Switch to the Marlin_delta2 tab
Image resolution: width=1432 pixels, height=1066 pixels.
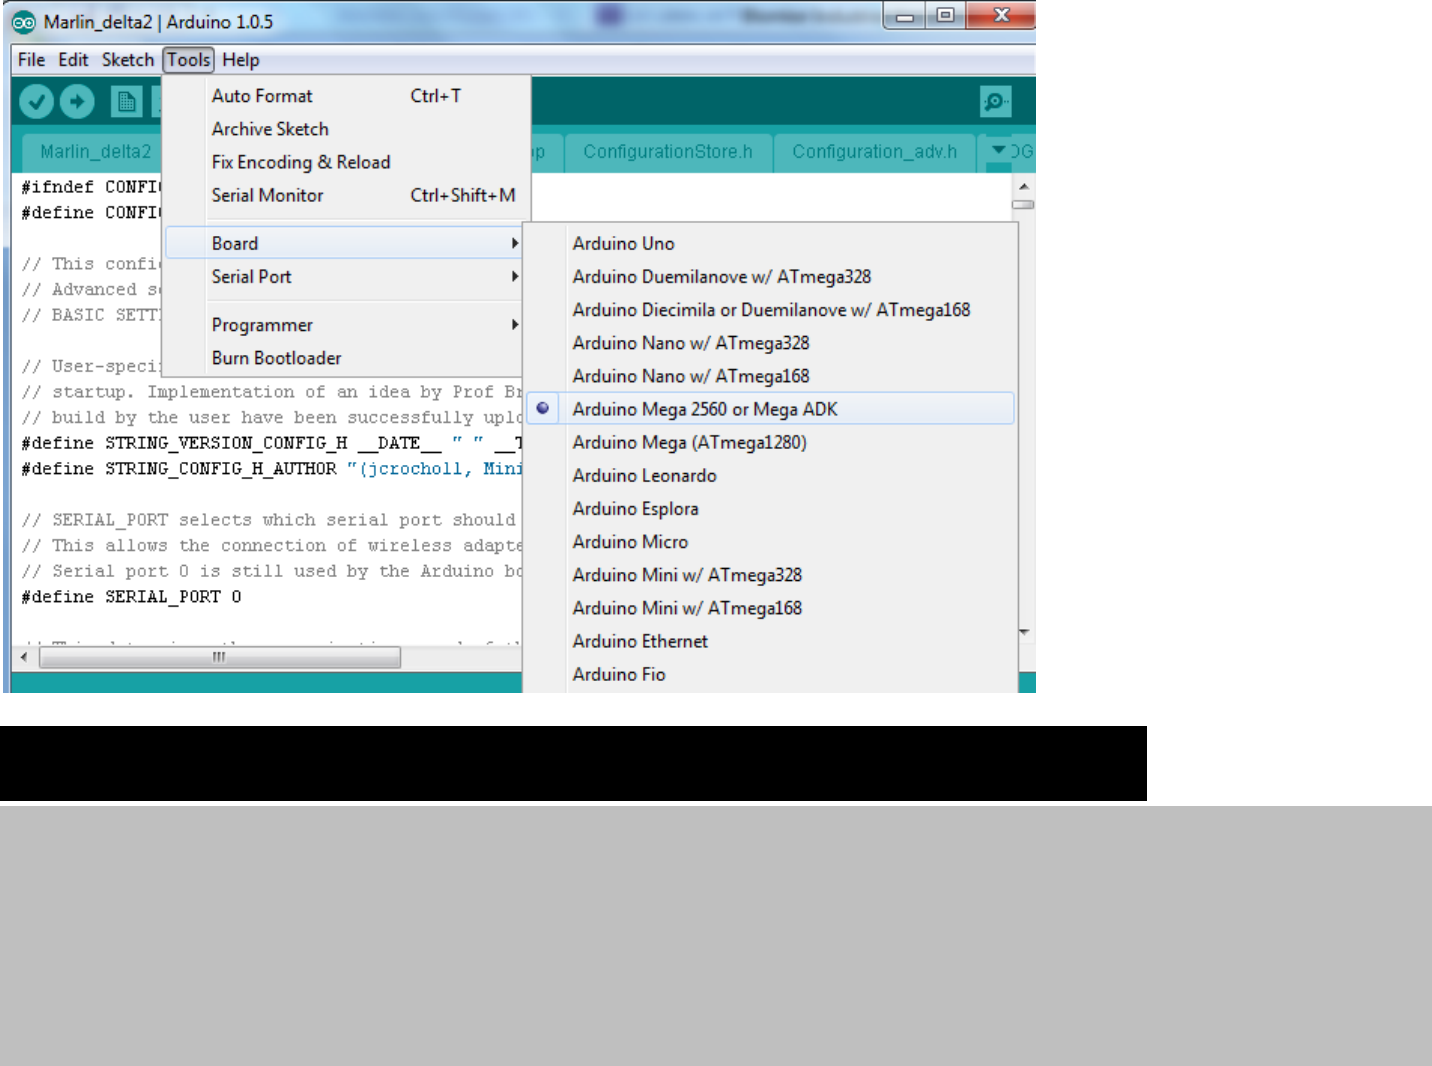coord(92,152)
